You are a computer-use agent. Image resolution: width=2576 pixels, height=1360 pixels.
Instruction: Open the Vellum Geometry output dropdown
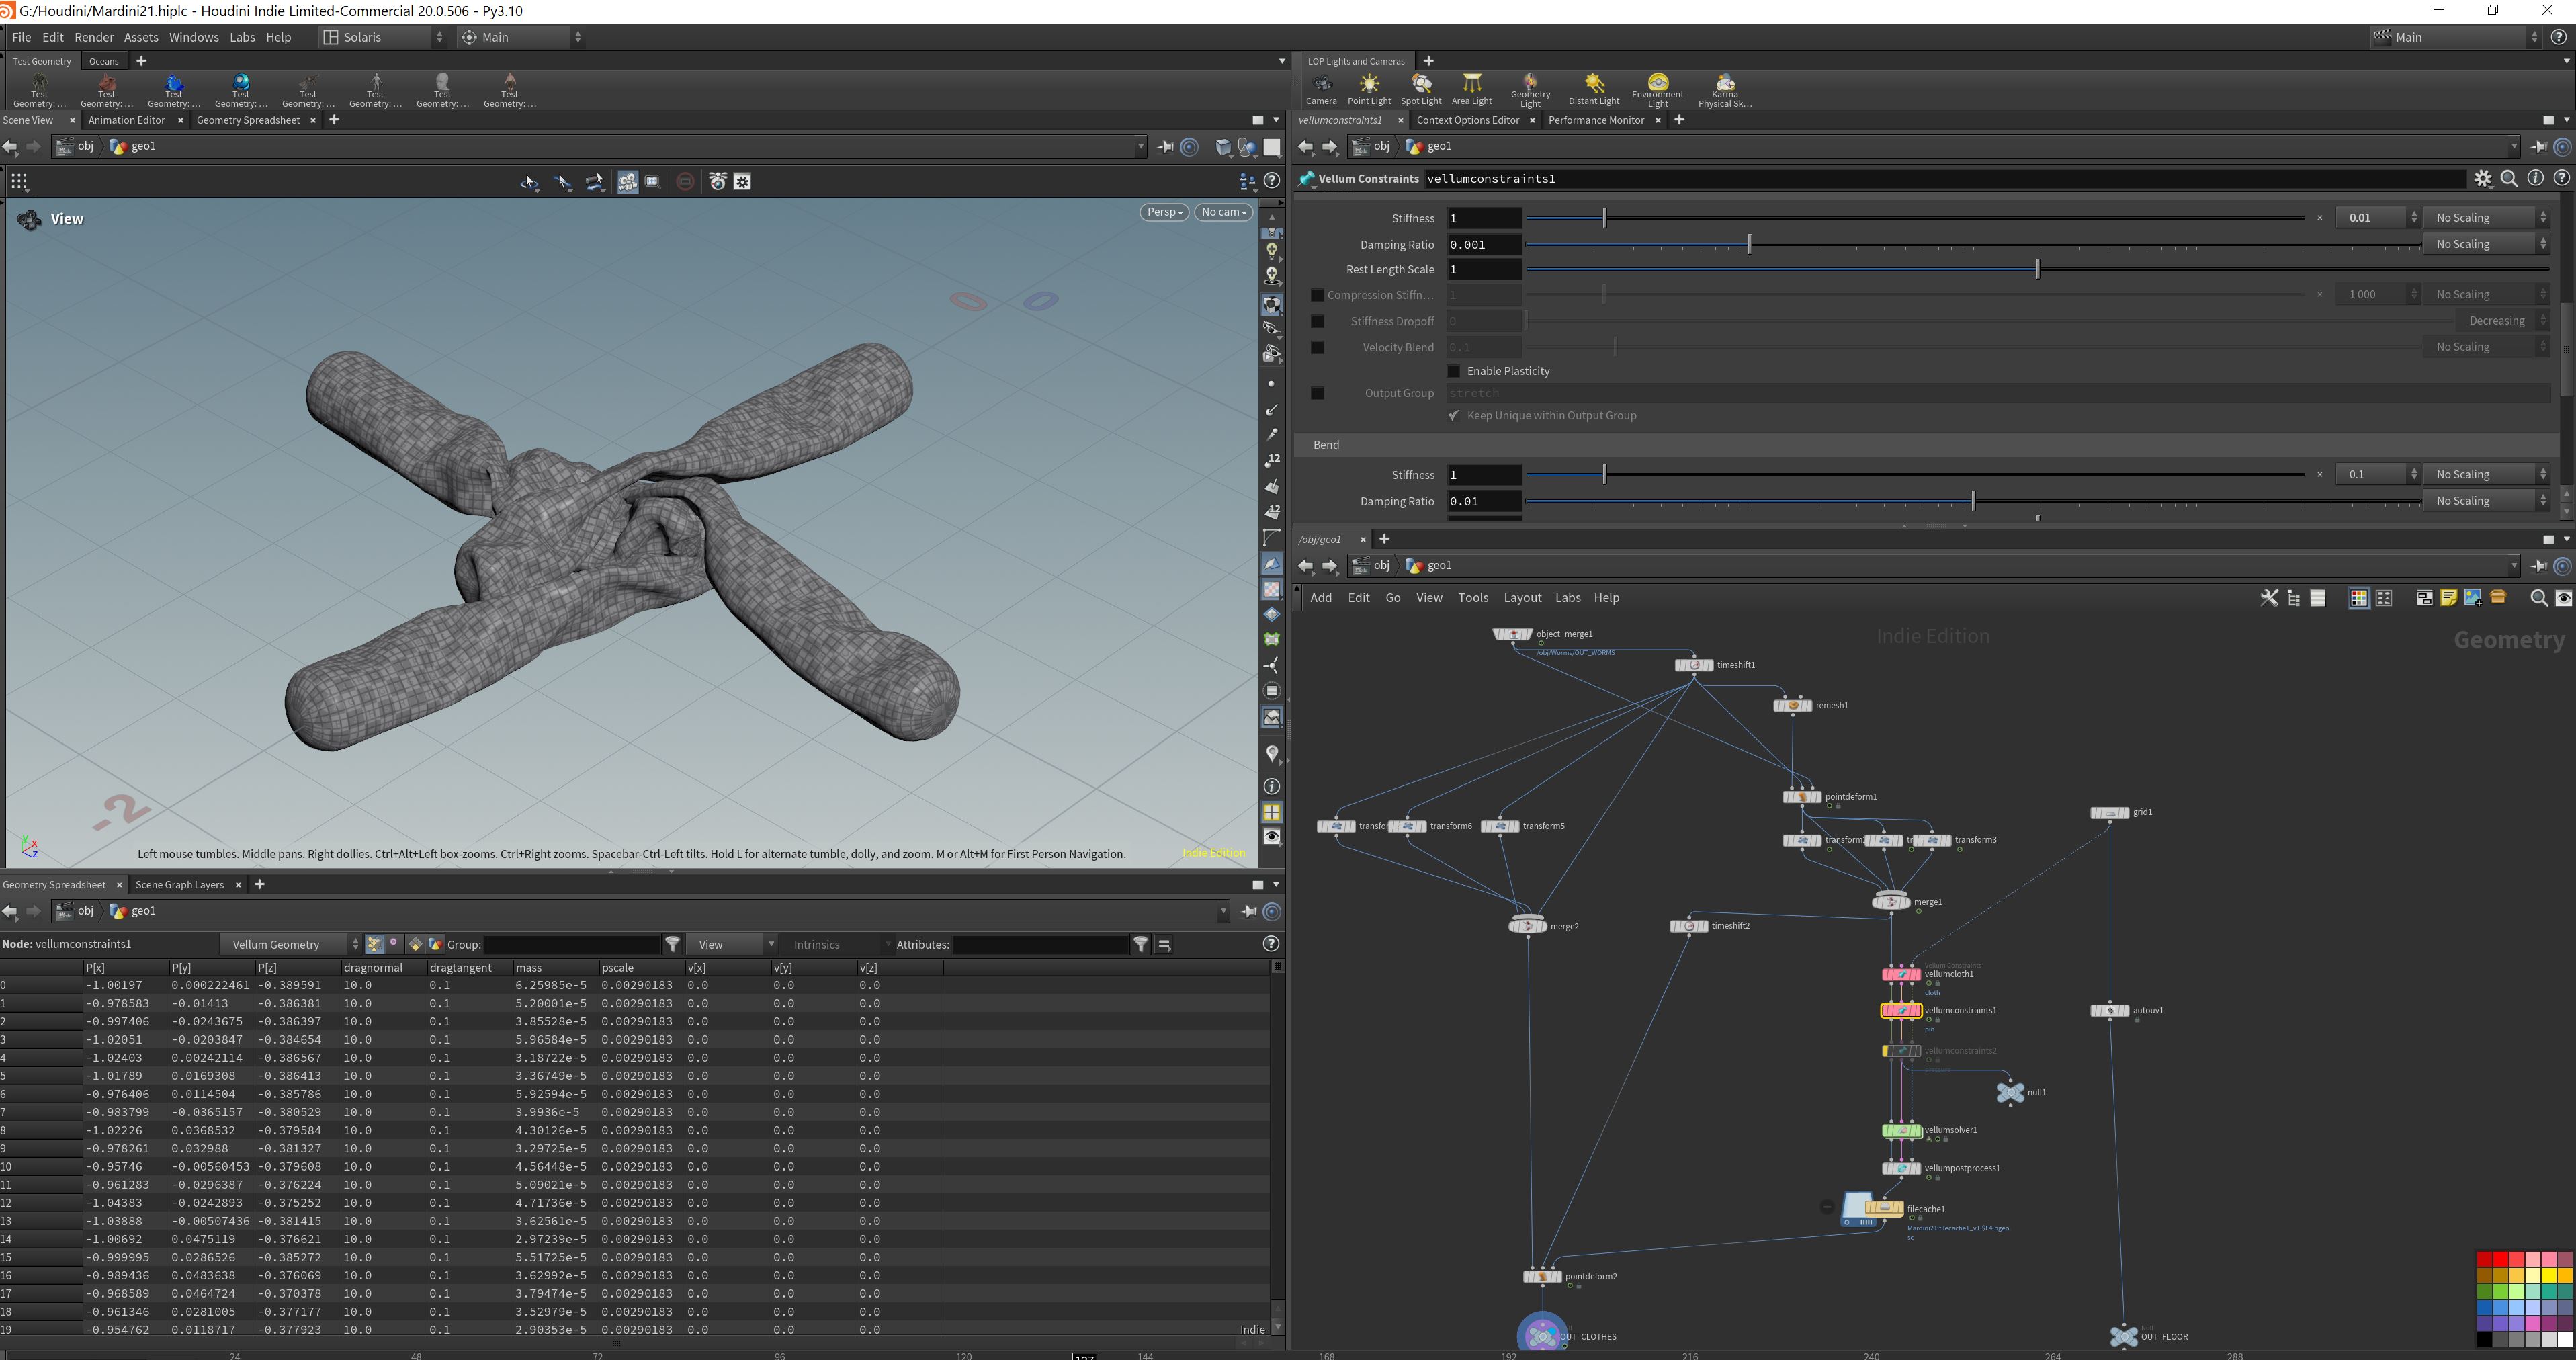(291, 944)
